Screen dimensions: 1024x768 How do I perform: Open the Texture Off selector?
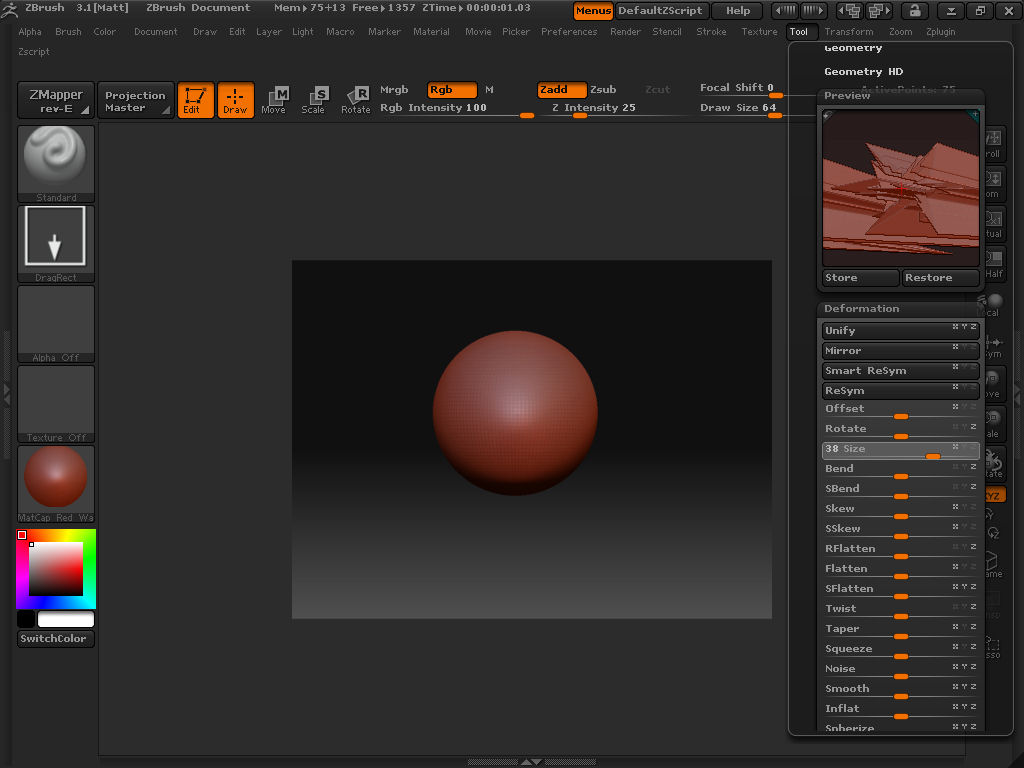pos(56,404)
